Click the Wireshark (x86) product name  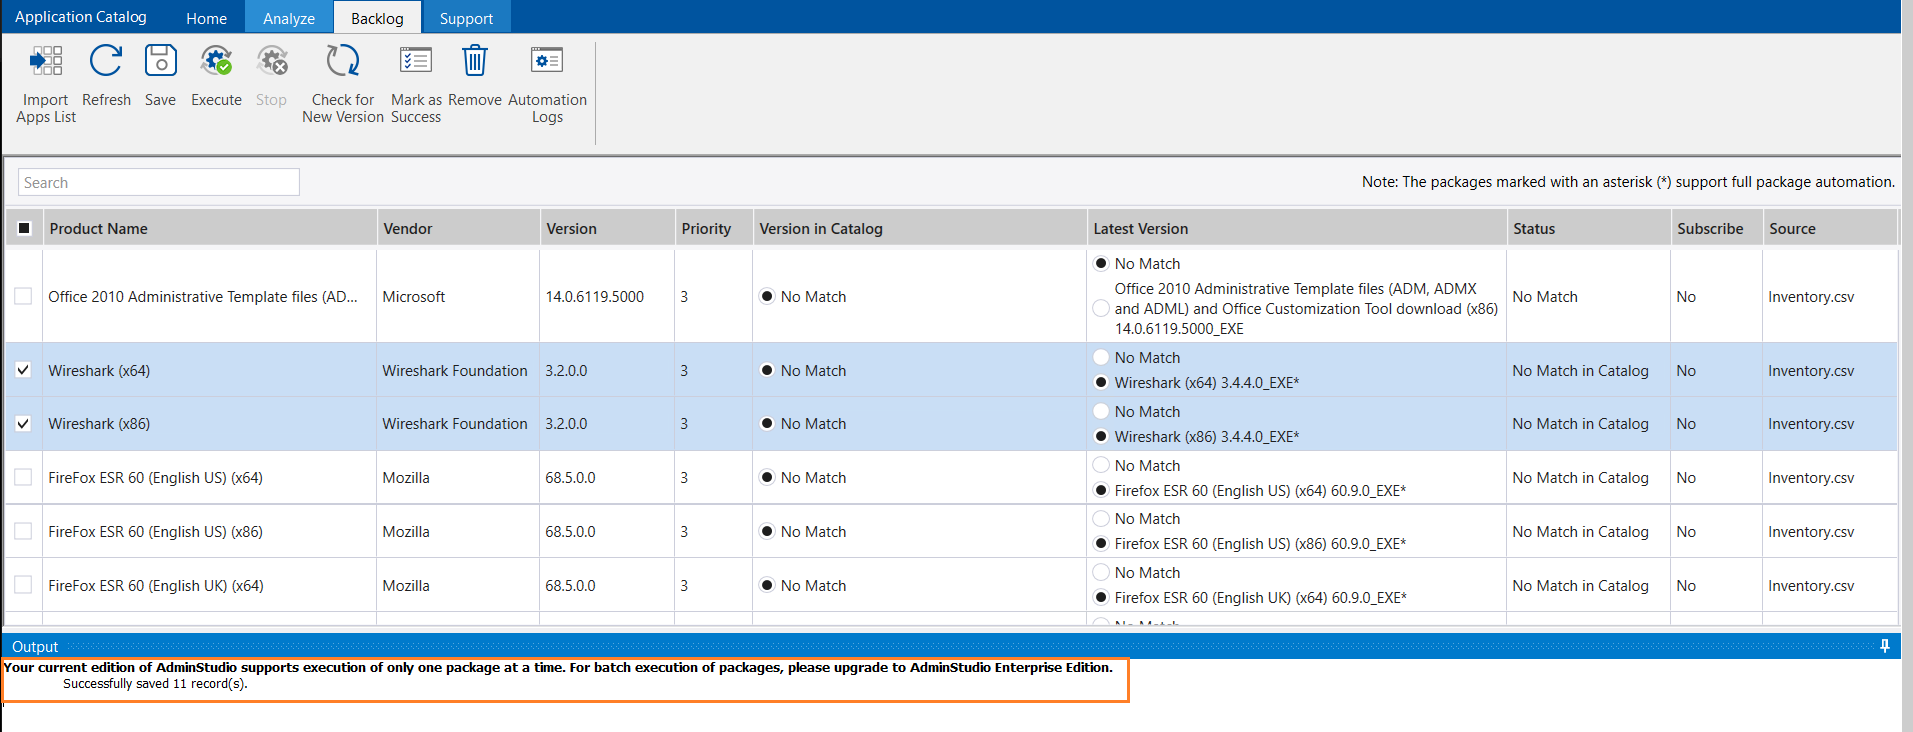click(x=99, y=424)
